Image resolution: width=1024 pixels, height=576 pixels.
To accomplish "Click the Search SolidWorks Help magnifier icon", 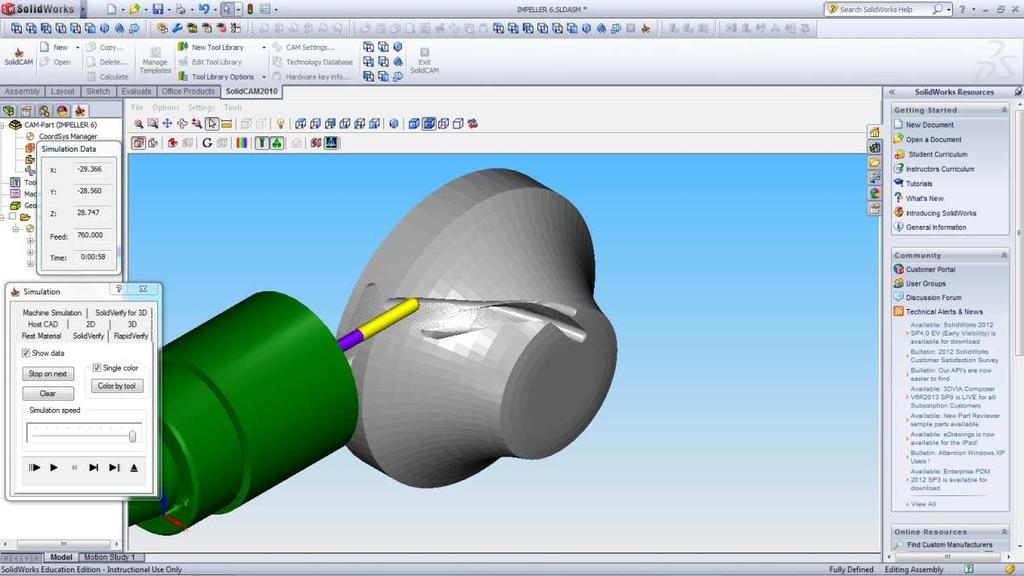I will click(x=938, y=9).
